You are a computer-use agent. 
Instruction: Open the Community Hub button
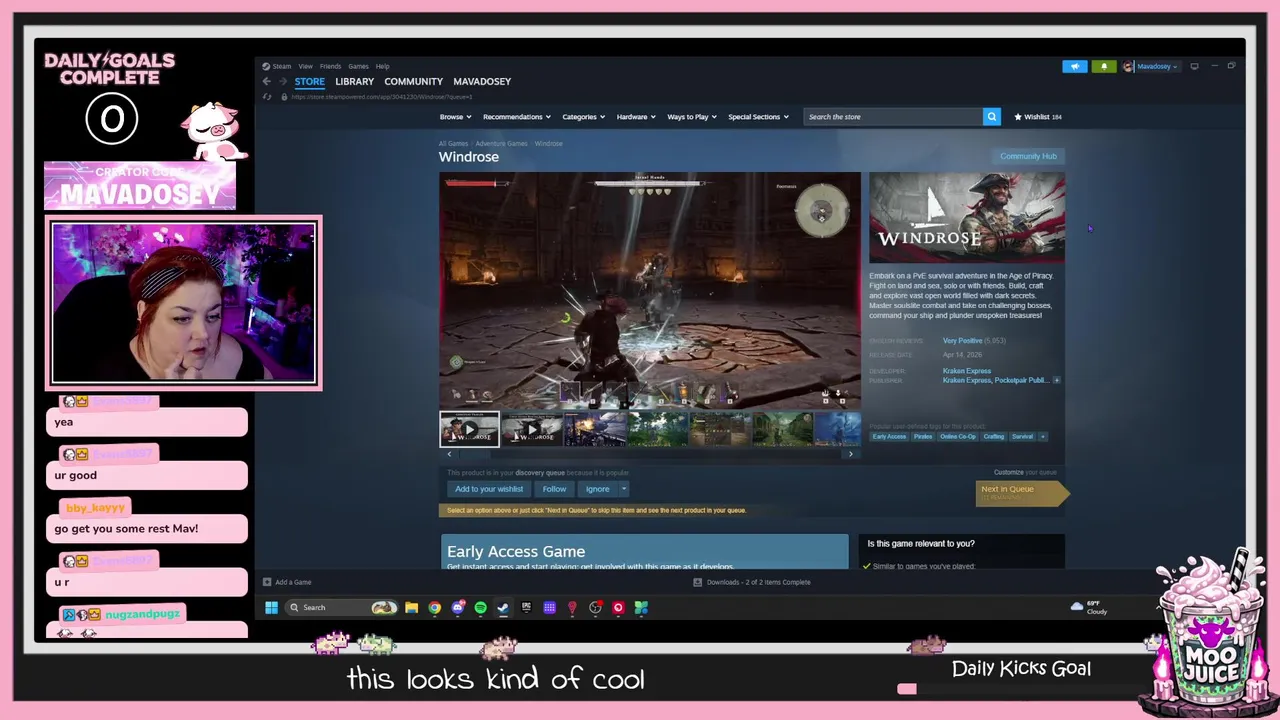1028,156
